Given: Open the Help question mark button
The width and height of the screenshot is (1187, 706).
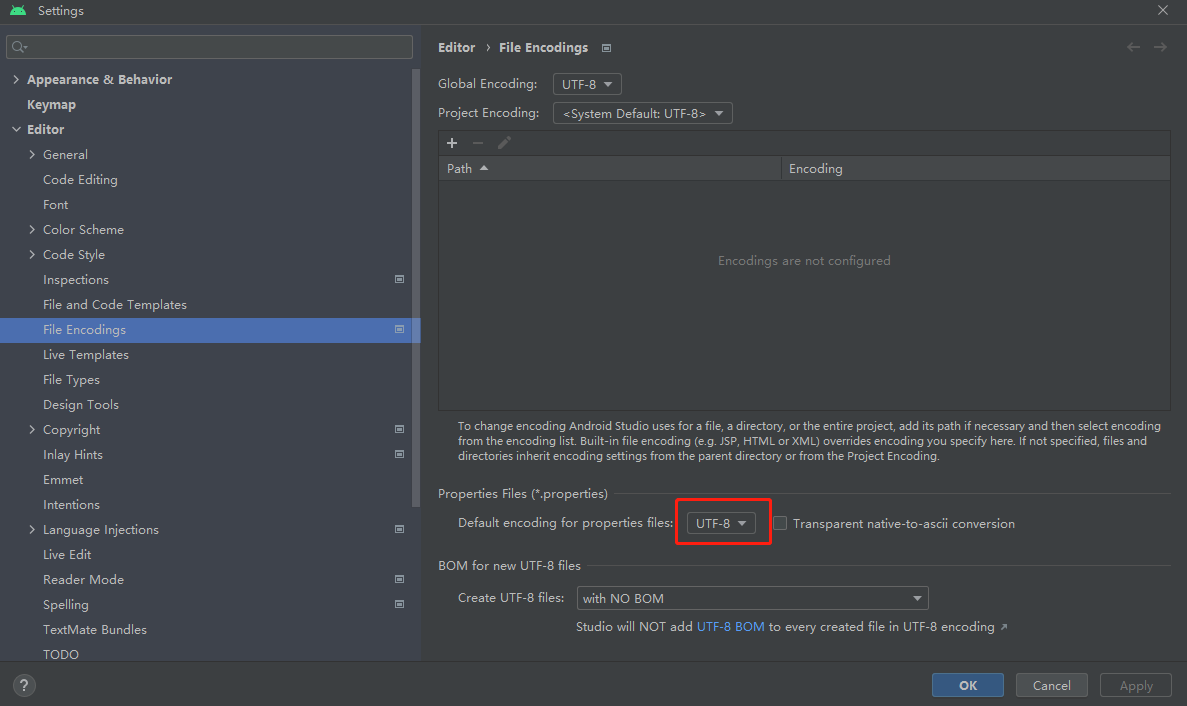Looking at the screenshot, I should [24, 686].
